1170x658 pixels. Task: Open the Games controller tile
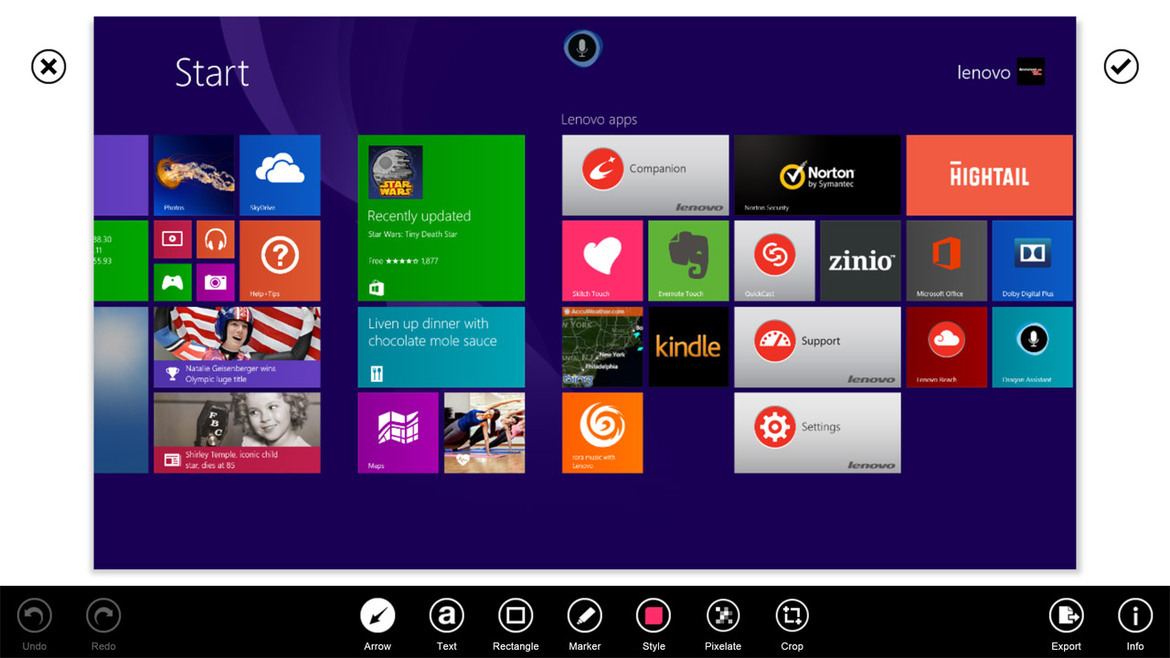pyautogui.click(x=172, y=283)
